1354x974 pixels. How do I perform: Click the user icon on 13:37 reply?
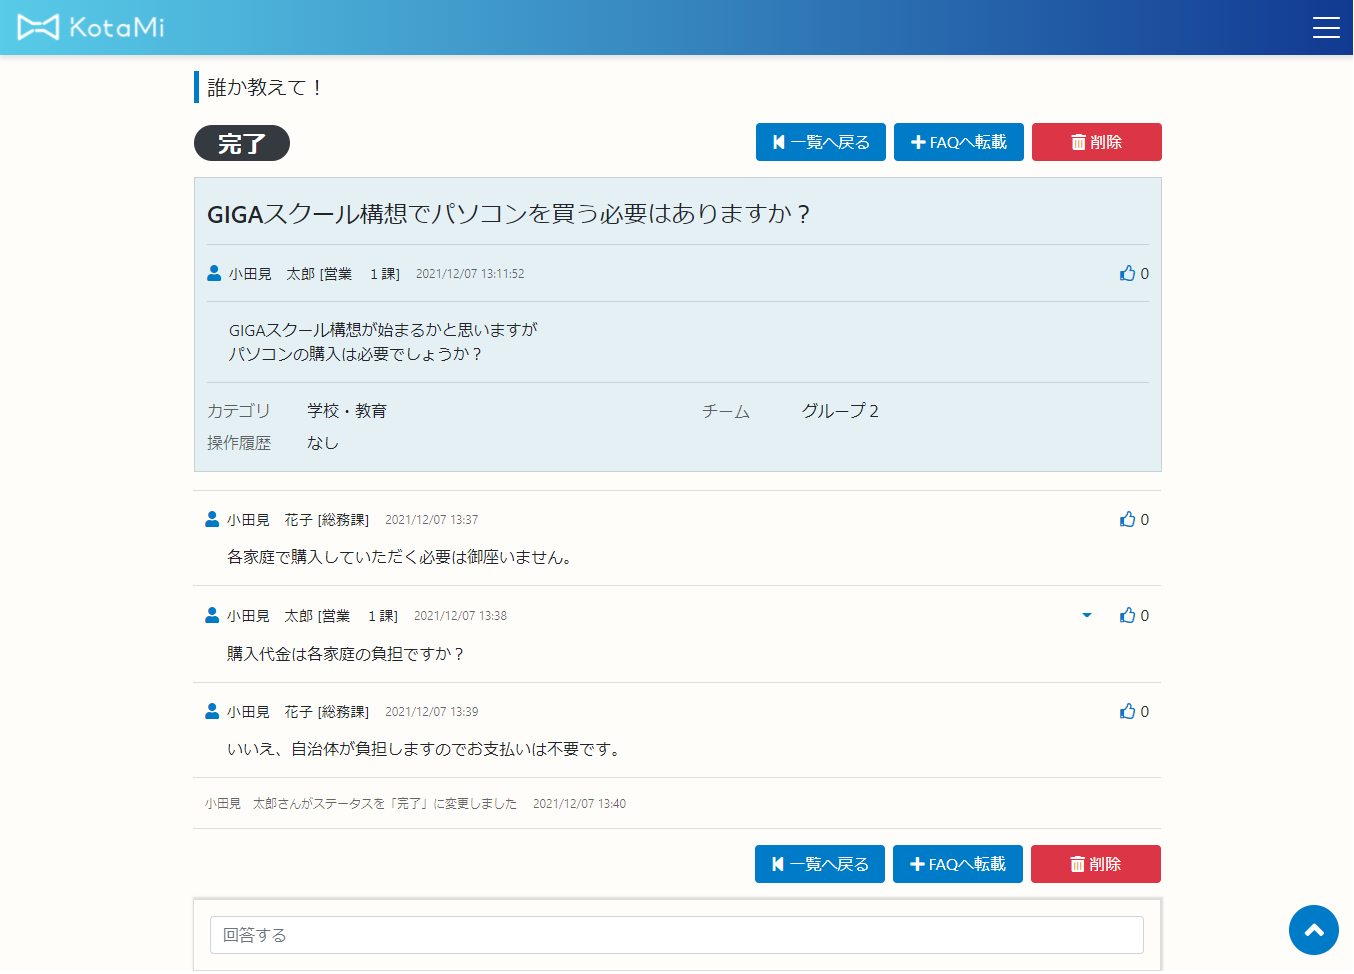(x=212, y=519)
